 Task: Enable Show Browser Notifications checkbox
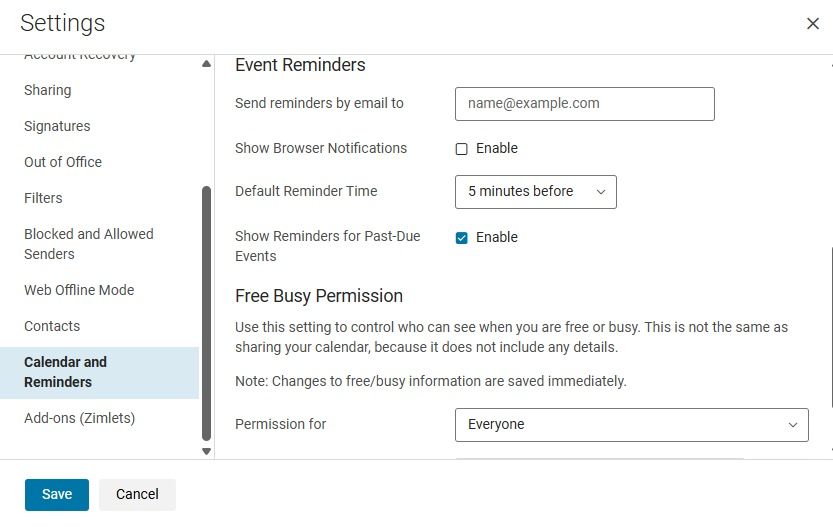[x=462, y=149]
